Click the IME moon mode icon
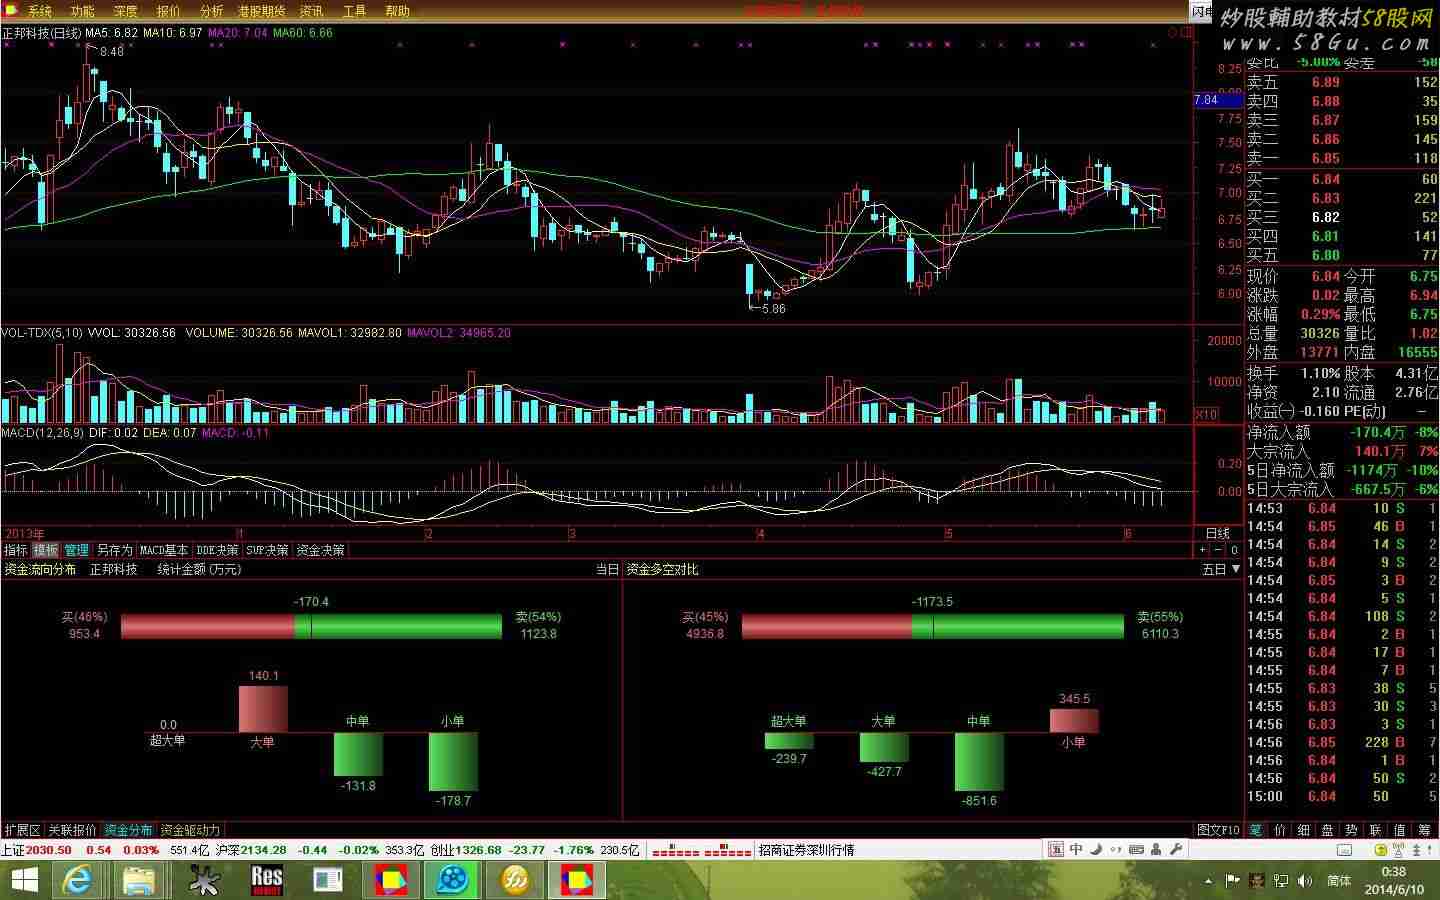The image size is (1440, 900). point(1097,849)
